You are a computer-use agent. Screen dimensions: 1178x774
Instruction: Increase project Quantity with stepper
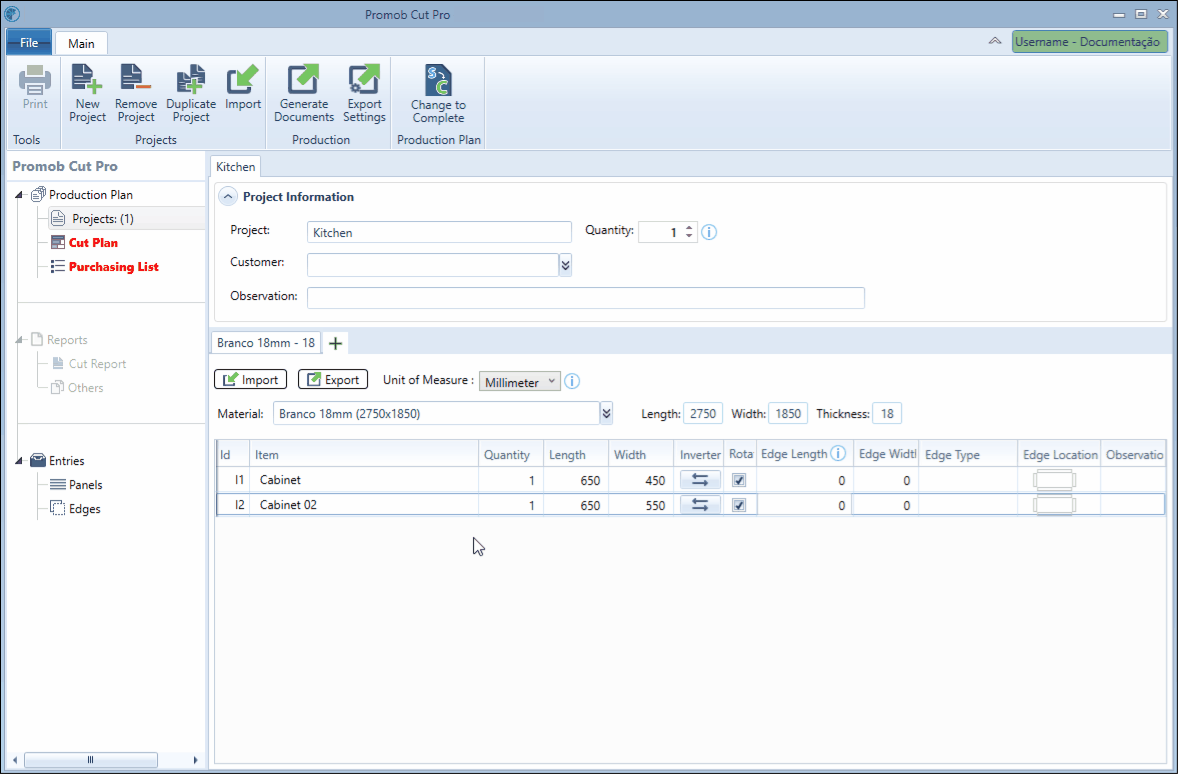pos(689,228)
